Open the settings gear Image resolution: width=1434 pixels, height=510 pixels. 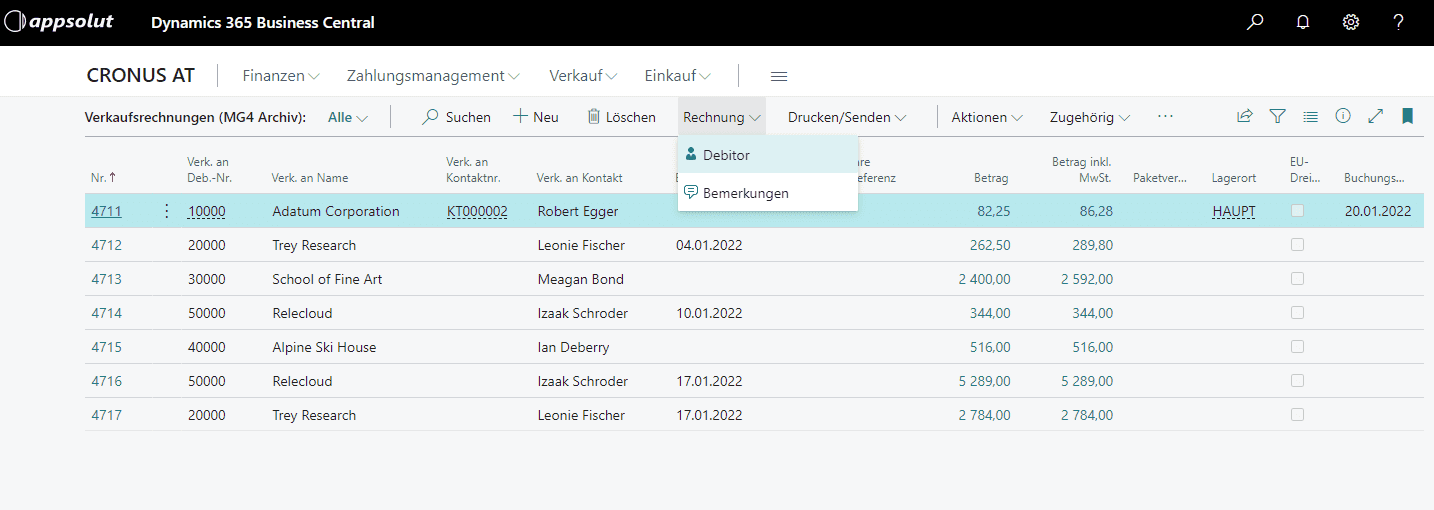click(x=1351, y=23)
